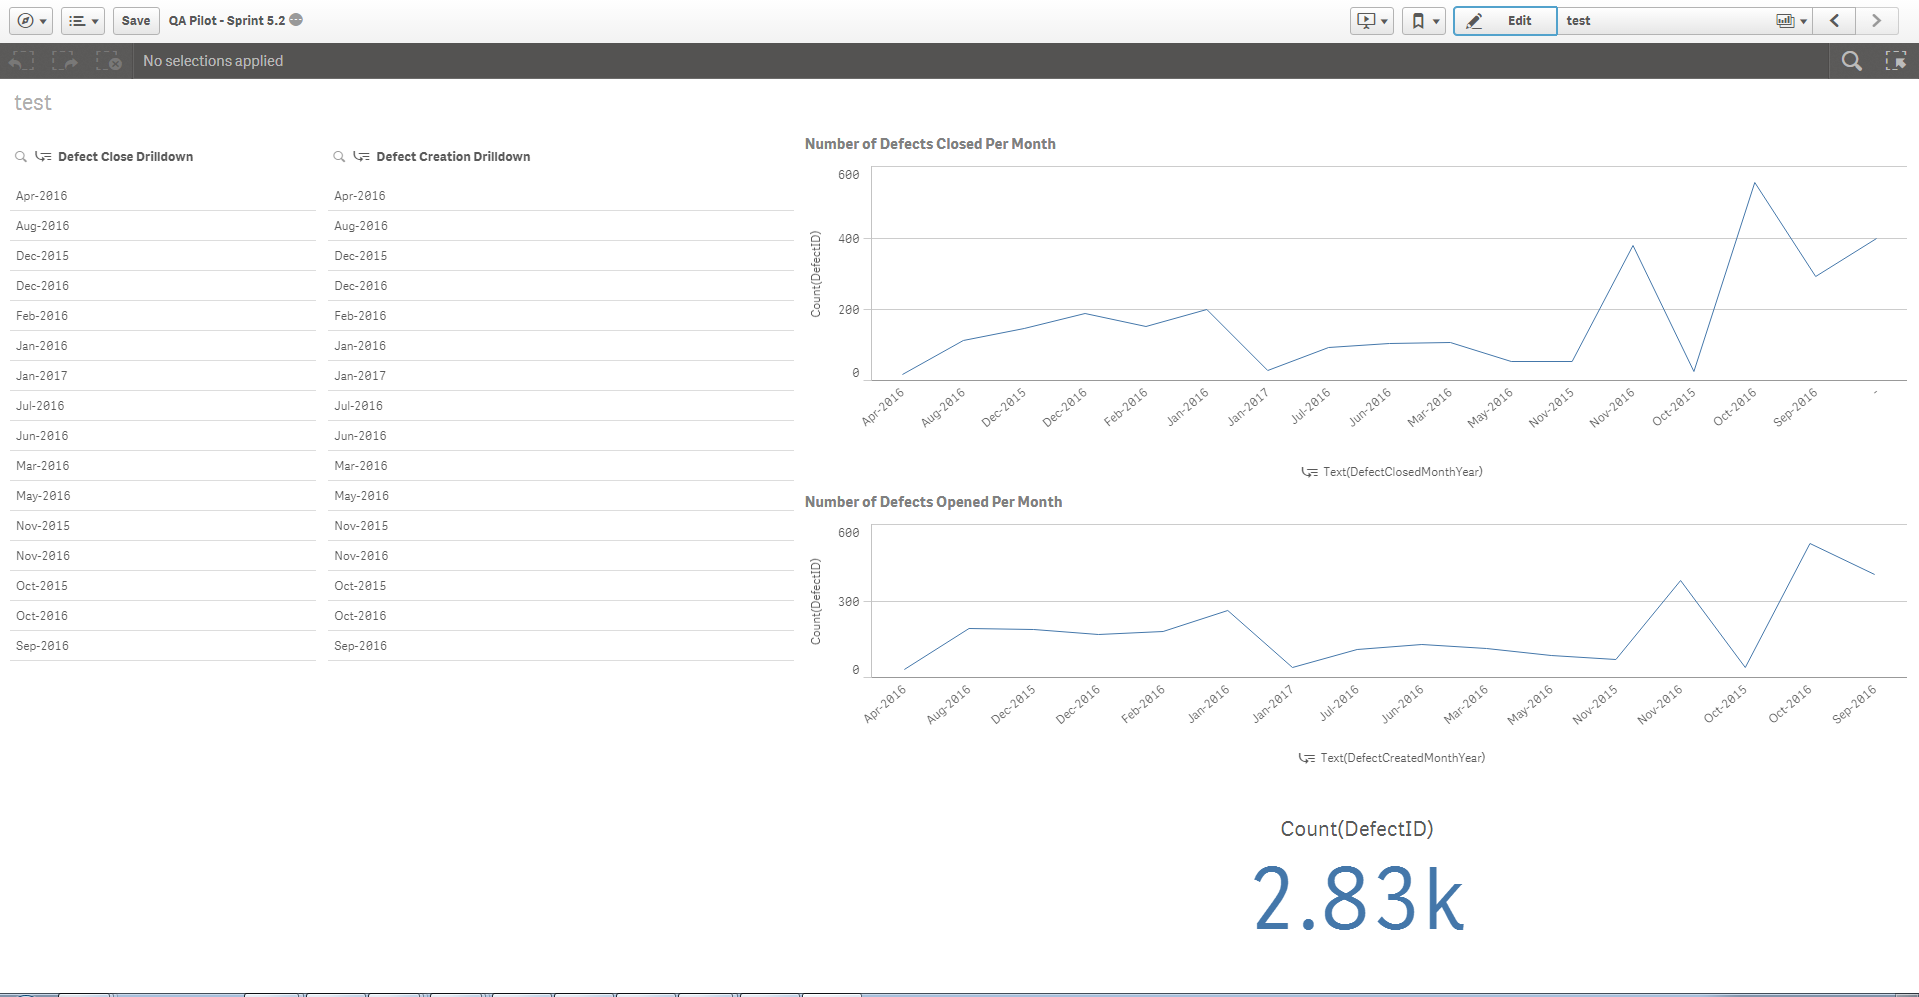This screenshot has height=997, width=1919.
Task: Select May-2016 in Defect Creation Drilldown
Action: click(561, 496)
